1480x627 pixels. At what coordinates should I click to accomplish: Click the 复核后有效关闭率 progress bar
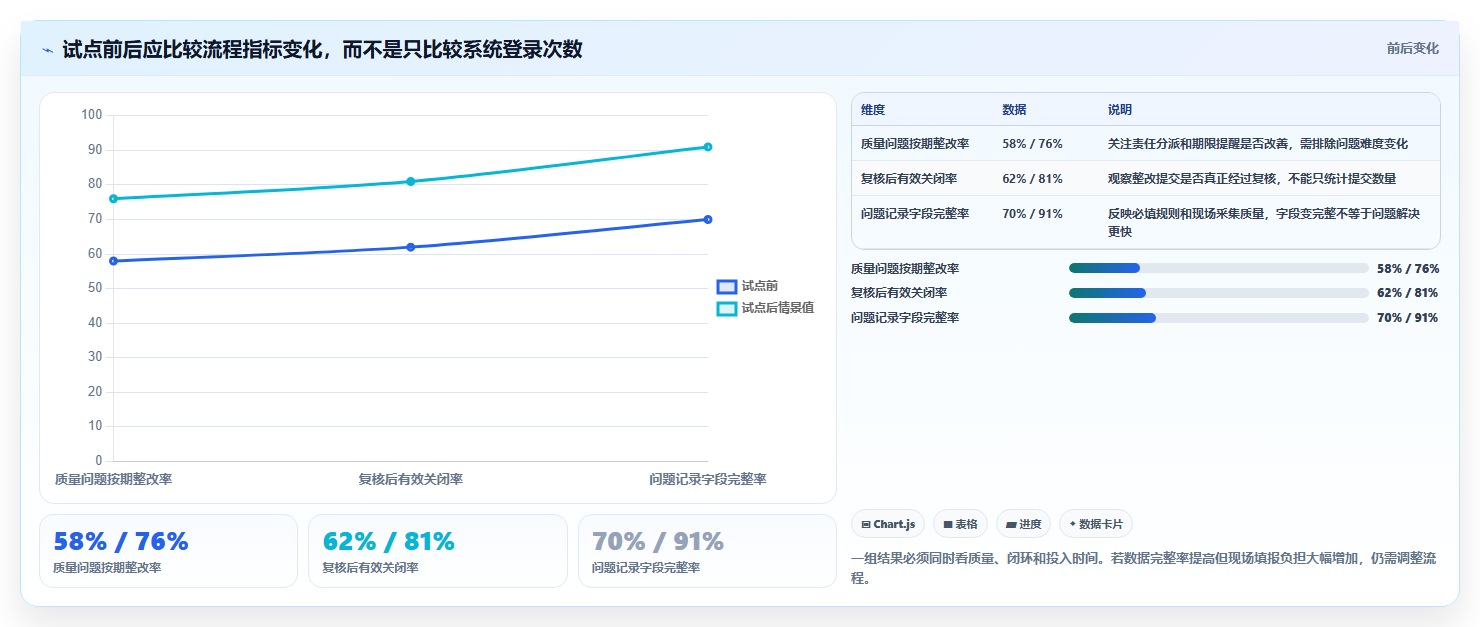click(x=1218, y=293)
